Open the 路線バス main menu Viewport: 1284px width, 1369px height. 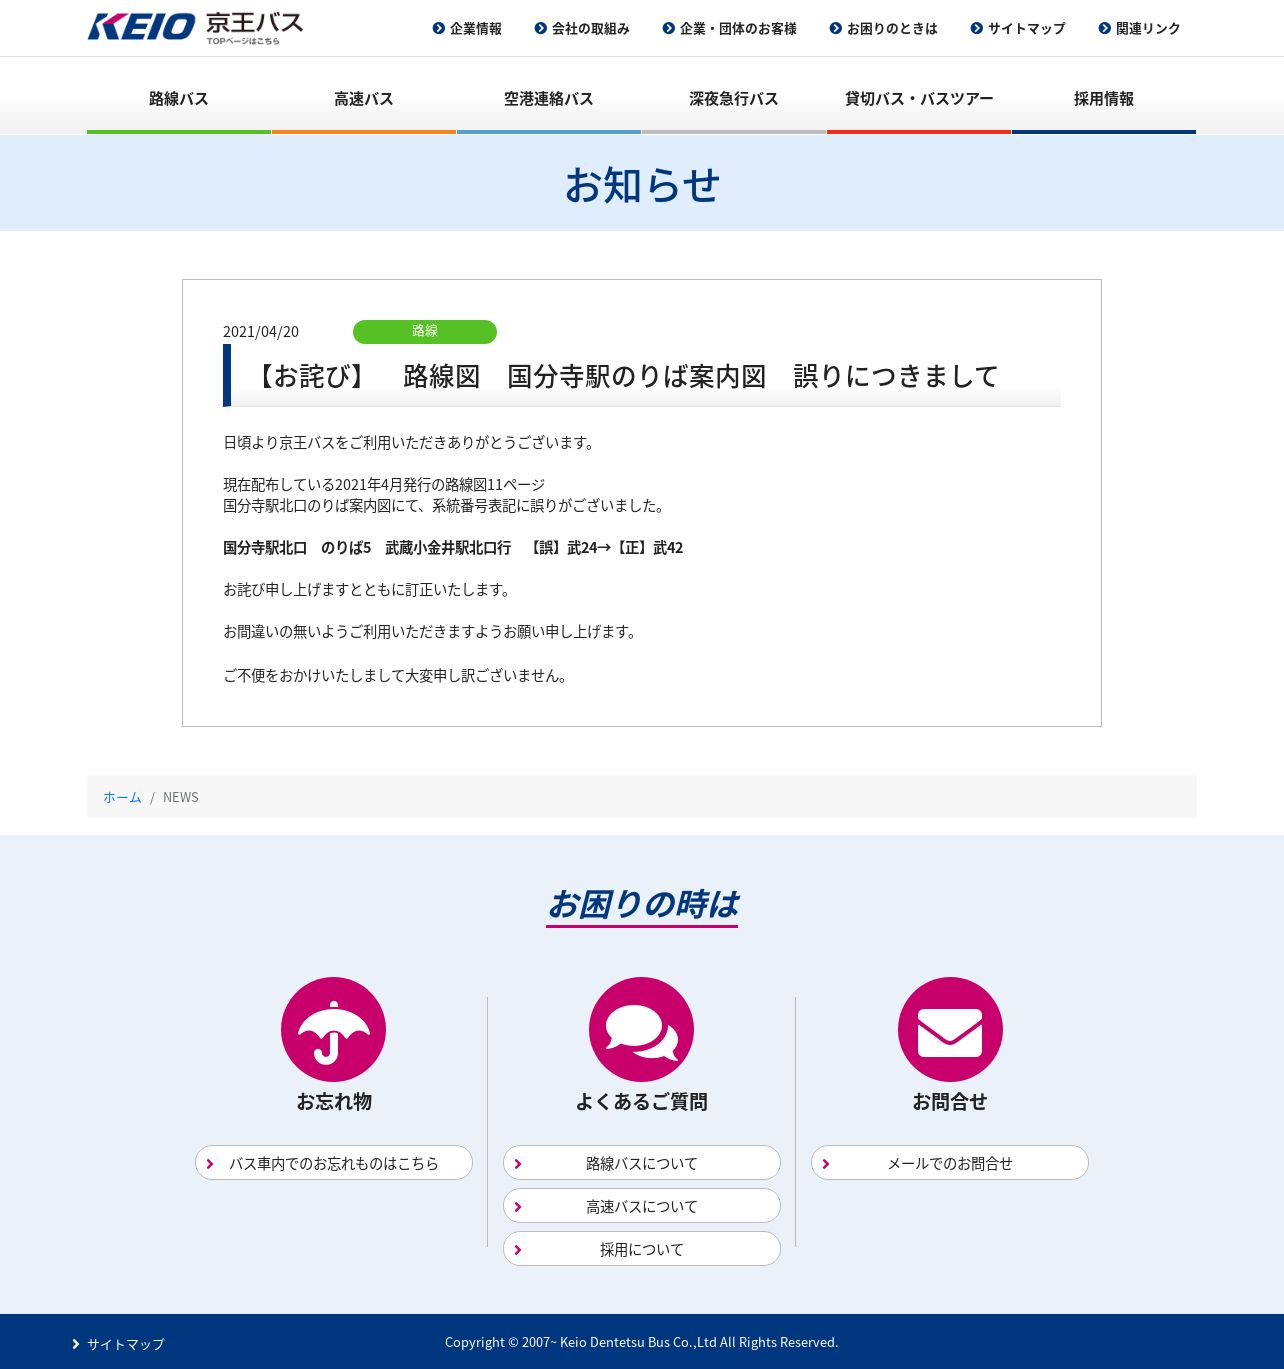pyautogui.click(x=179, y=98)
